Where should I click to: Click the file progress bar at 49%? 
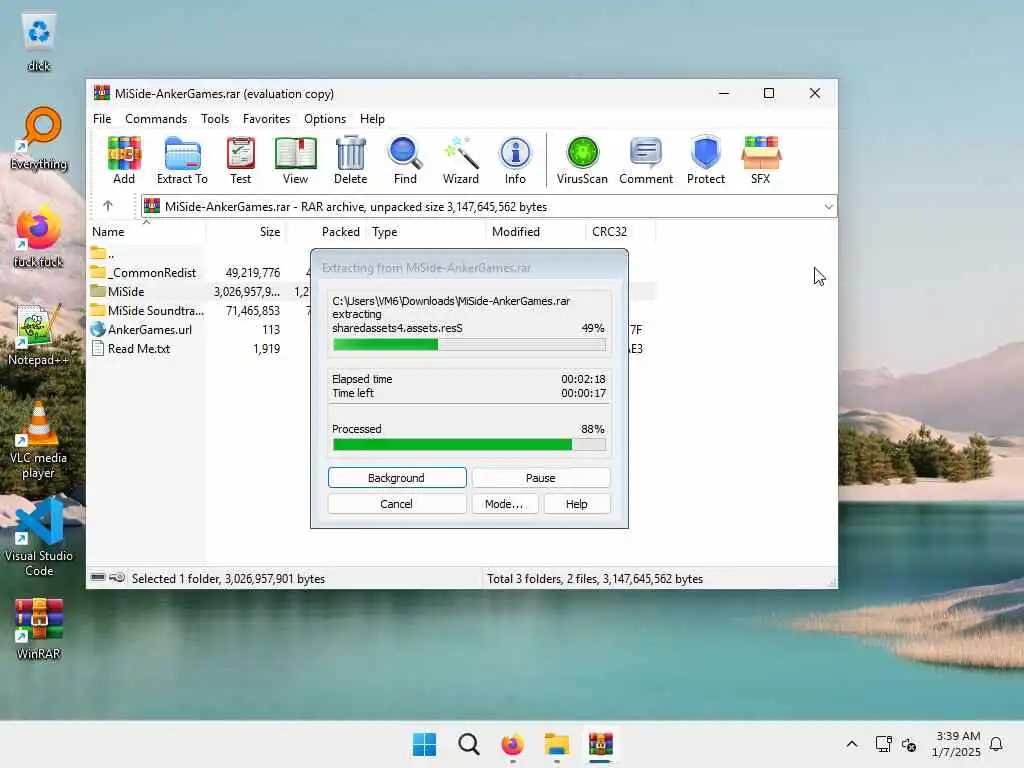[469, 344]
